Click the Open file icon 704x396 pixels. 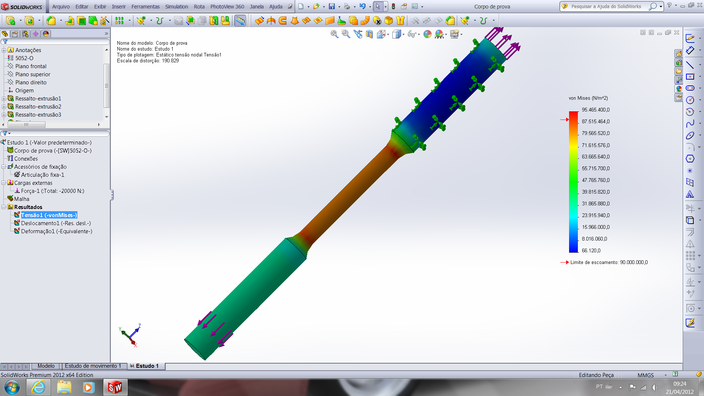tap(316, 6)
